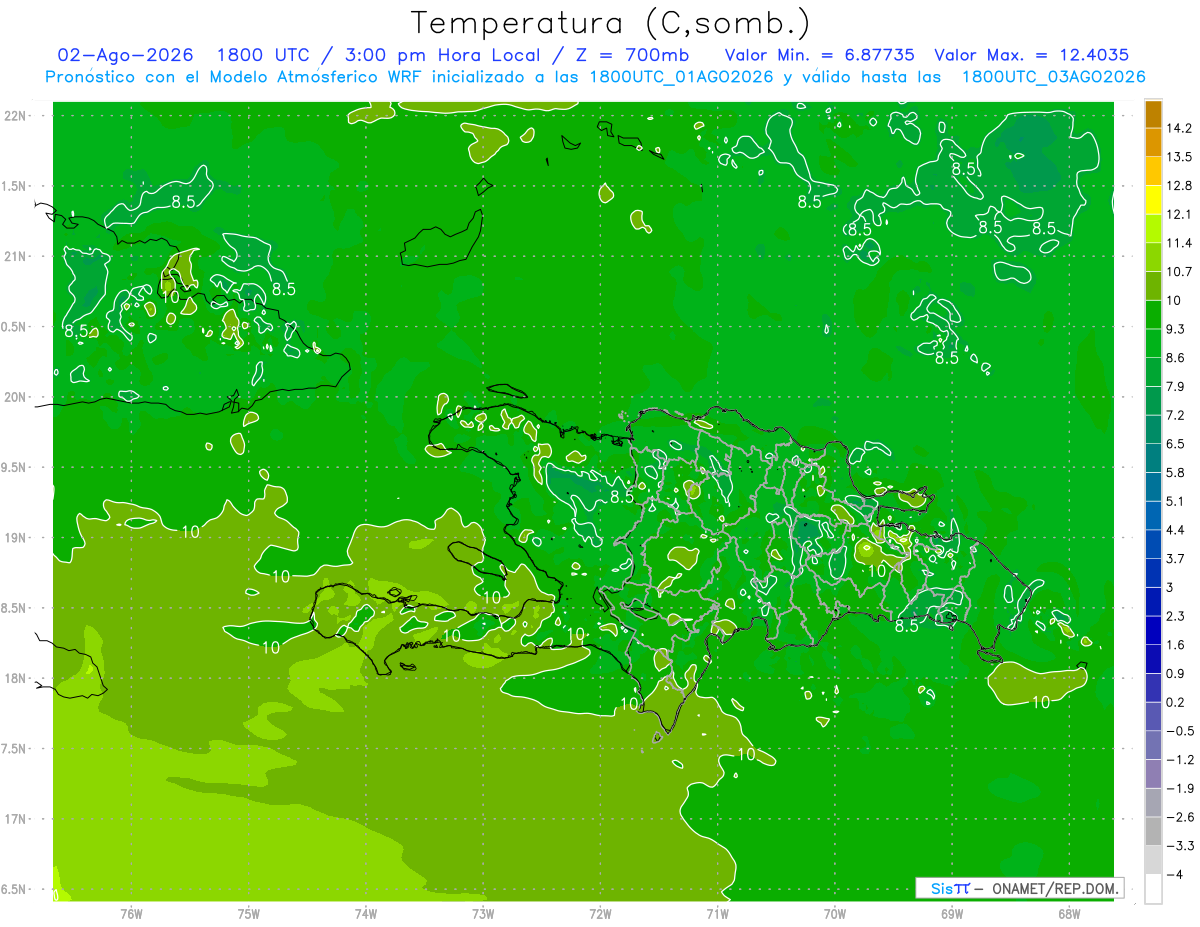1200x927 pixels.
Task: Click "Valor Max. = 12.4035"
Action: tap(1031, 55)
